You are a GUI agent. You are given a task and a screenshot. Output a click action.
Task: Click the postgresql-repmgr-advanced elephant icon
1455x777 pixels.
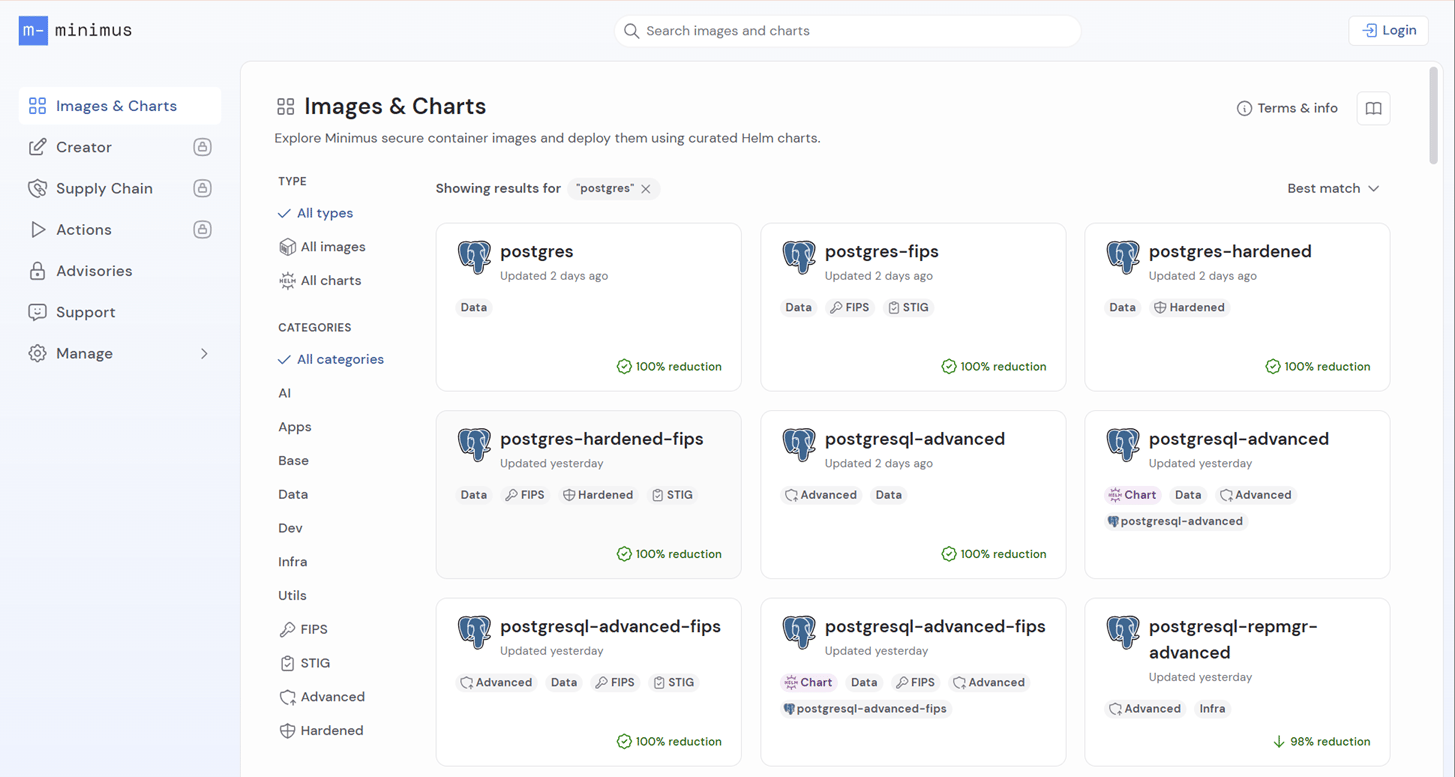[1123, 632]
